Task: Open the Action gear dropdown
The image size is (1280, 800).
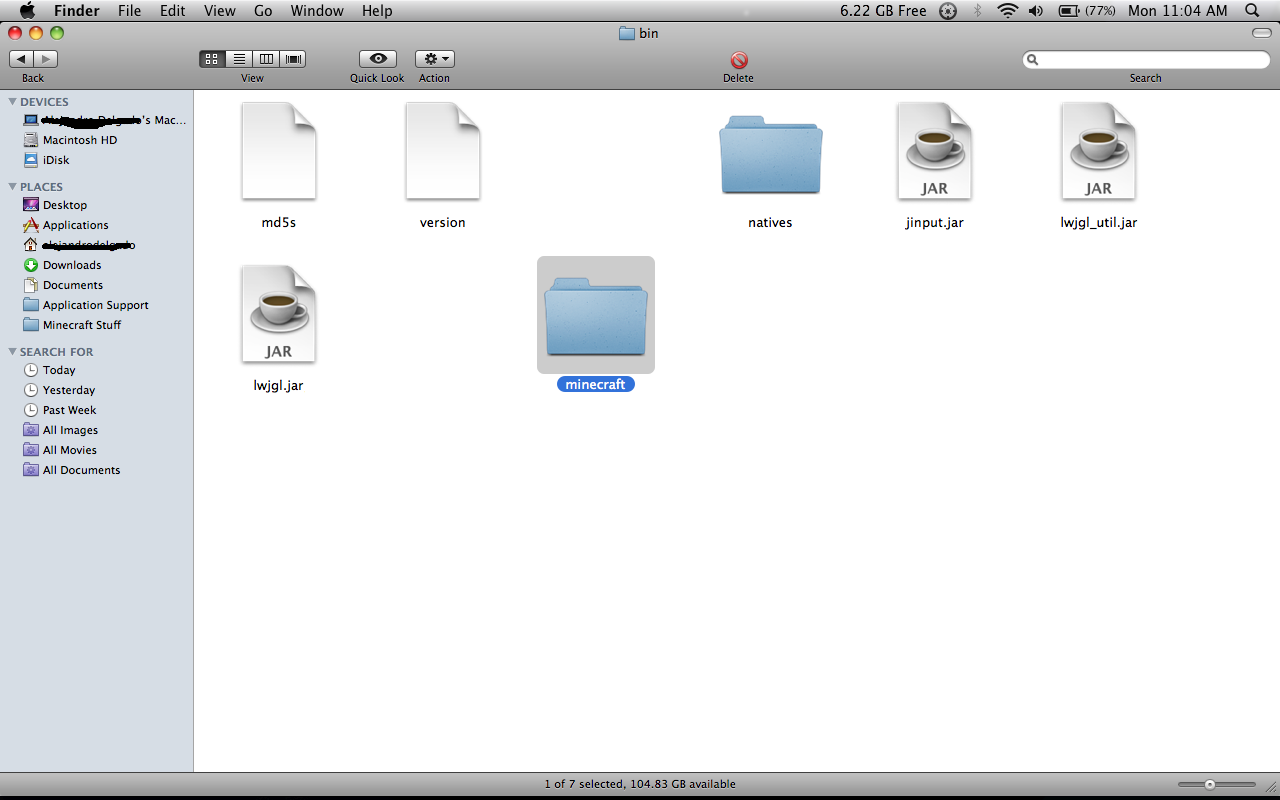Action: click(x=435, y=59)
